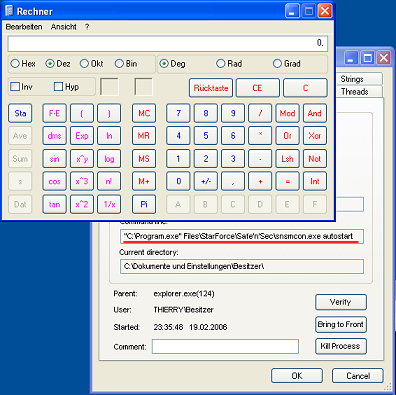
Task: Click Verify in the properties dialog
Action: (341, 302)
